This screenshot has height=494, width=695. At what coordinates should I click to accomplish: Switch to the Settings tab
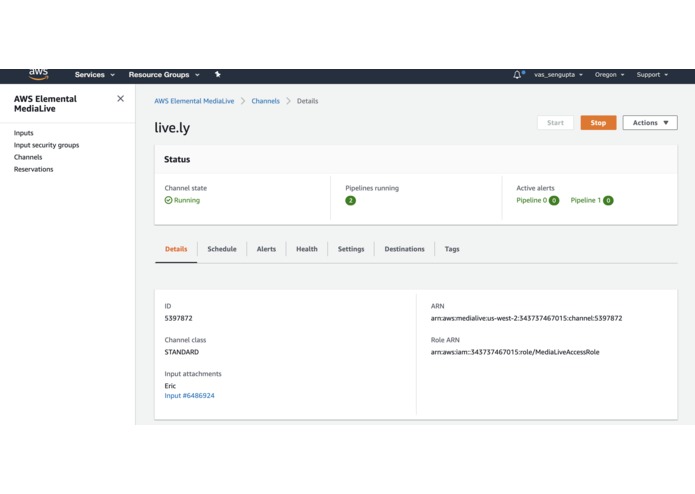click(x=351, y=249)
